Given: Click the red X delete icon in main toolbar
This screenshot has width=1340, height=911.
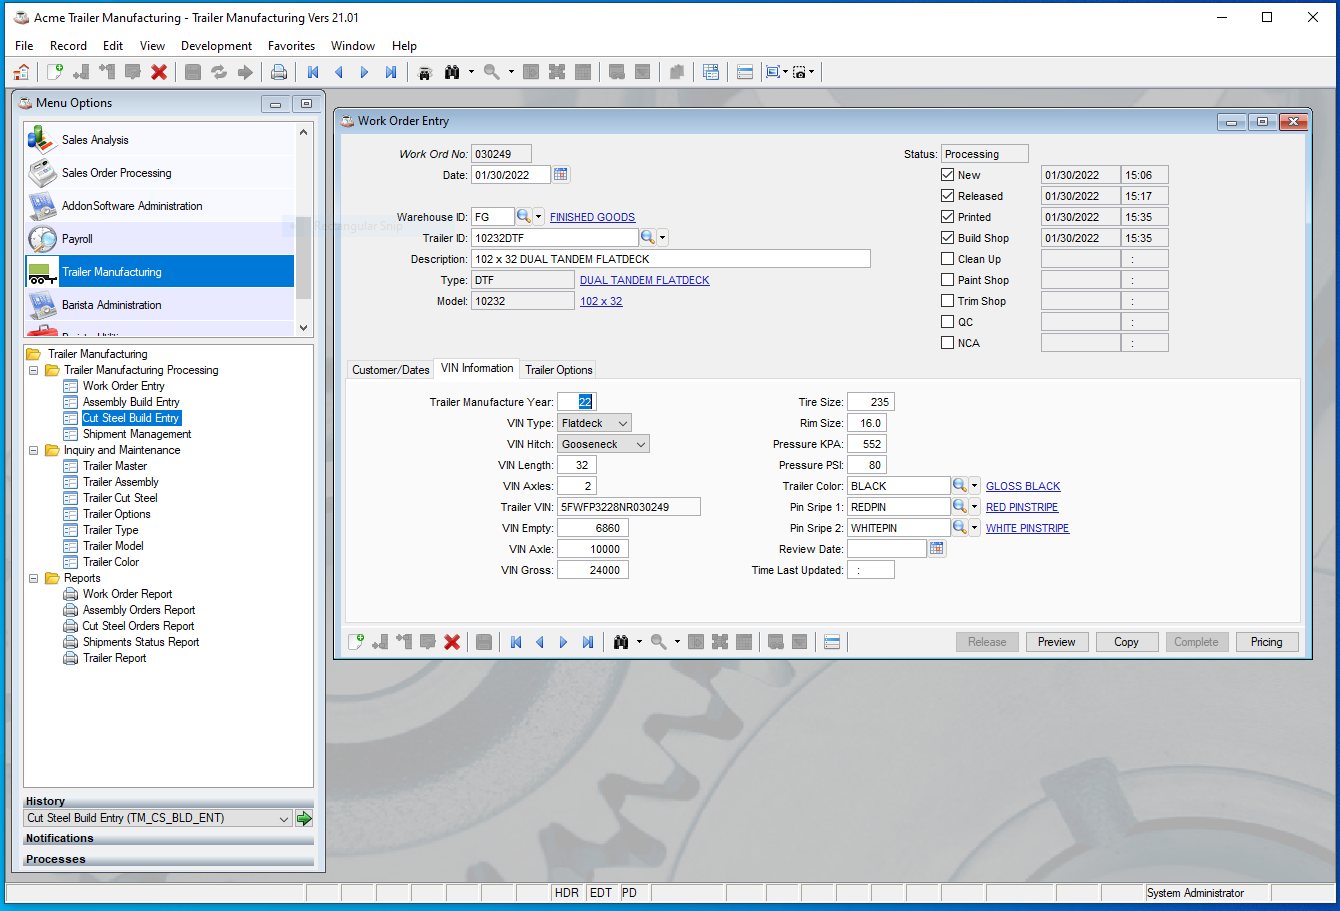Looking at the screenshot, I should tap(159, 72).
